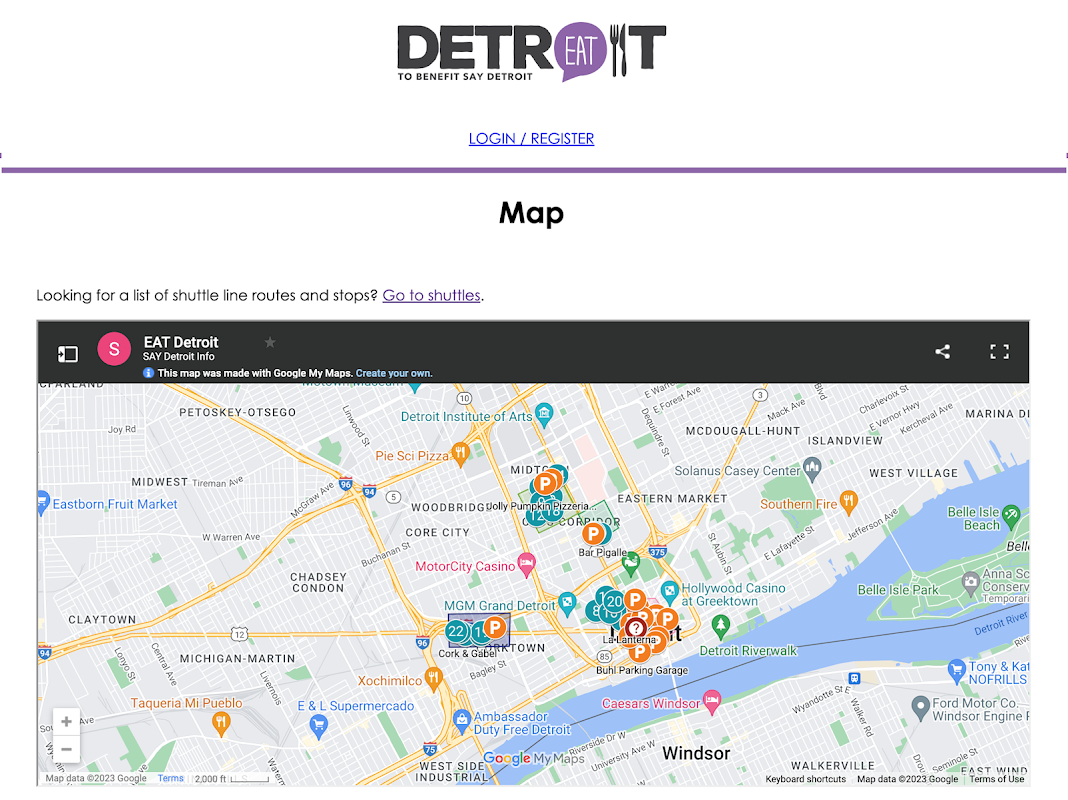Viewport: 1068px width, 800px height.
Task: Open the LOGIN / REGISTER link
Action: tap(531, 138)
